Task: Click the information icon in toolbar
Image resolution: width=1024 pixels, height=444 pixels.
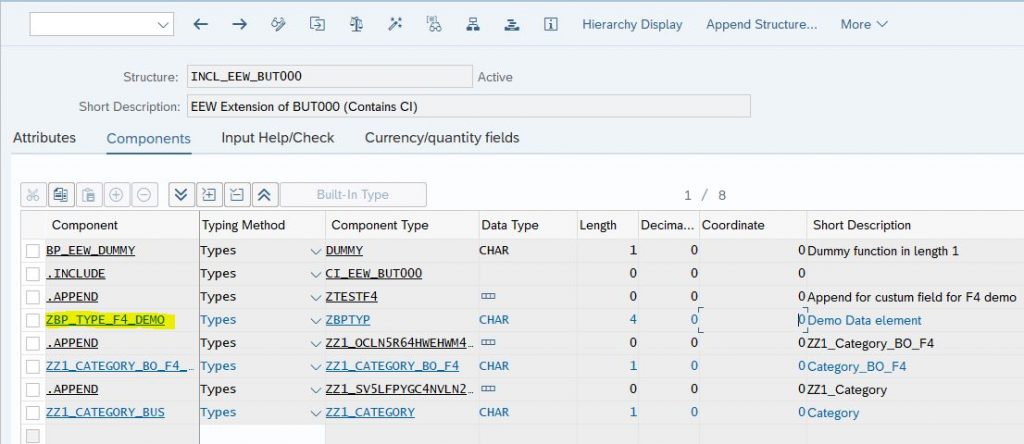Action: tap(551, 24)
